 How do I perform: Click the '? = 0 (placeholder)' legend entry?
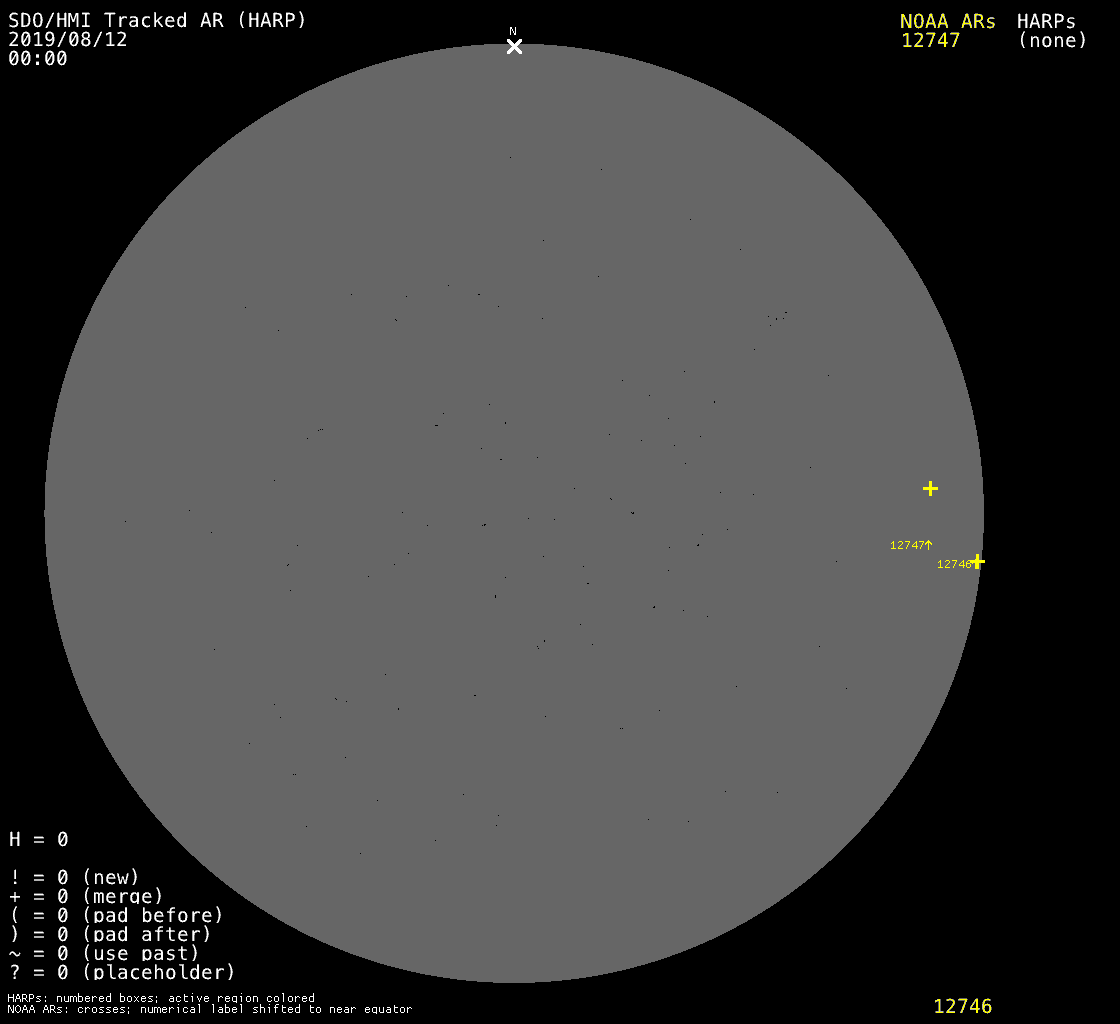tap(122, 971)
